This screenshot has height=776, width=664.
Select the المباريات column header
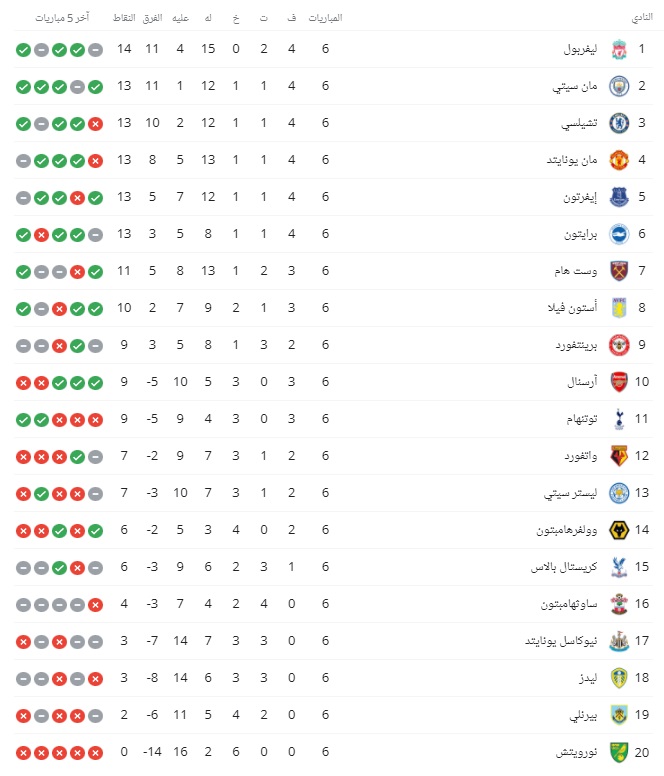coord(326,19)
